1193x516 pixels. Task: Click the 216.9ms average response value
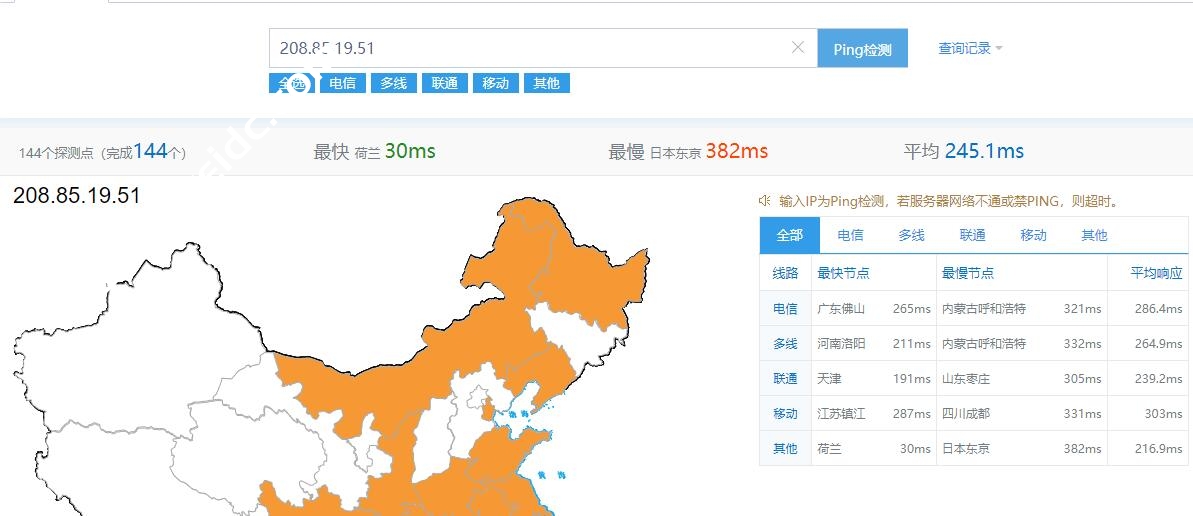1159,448
